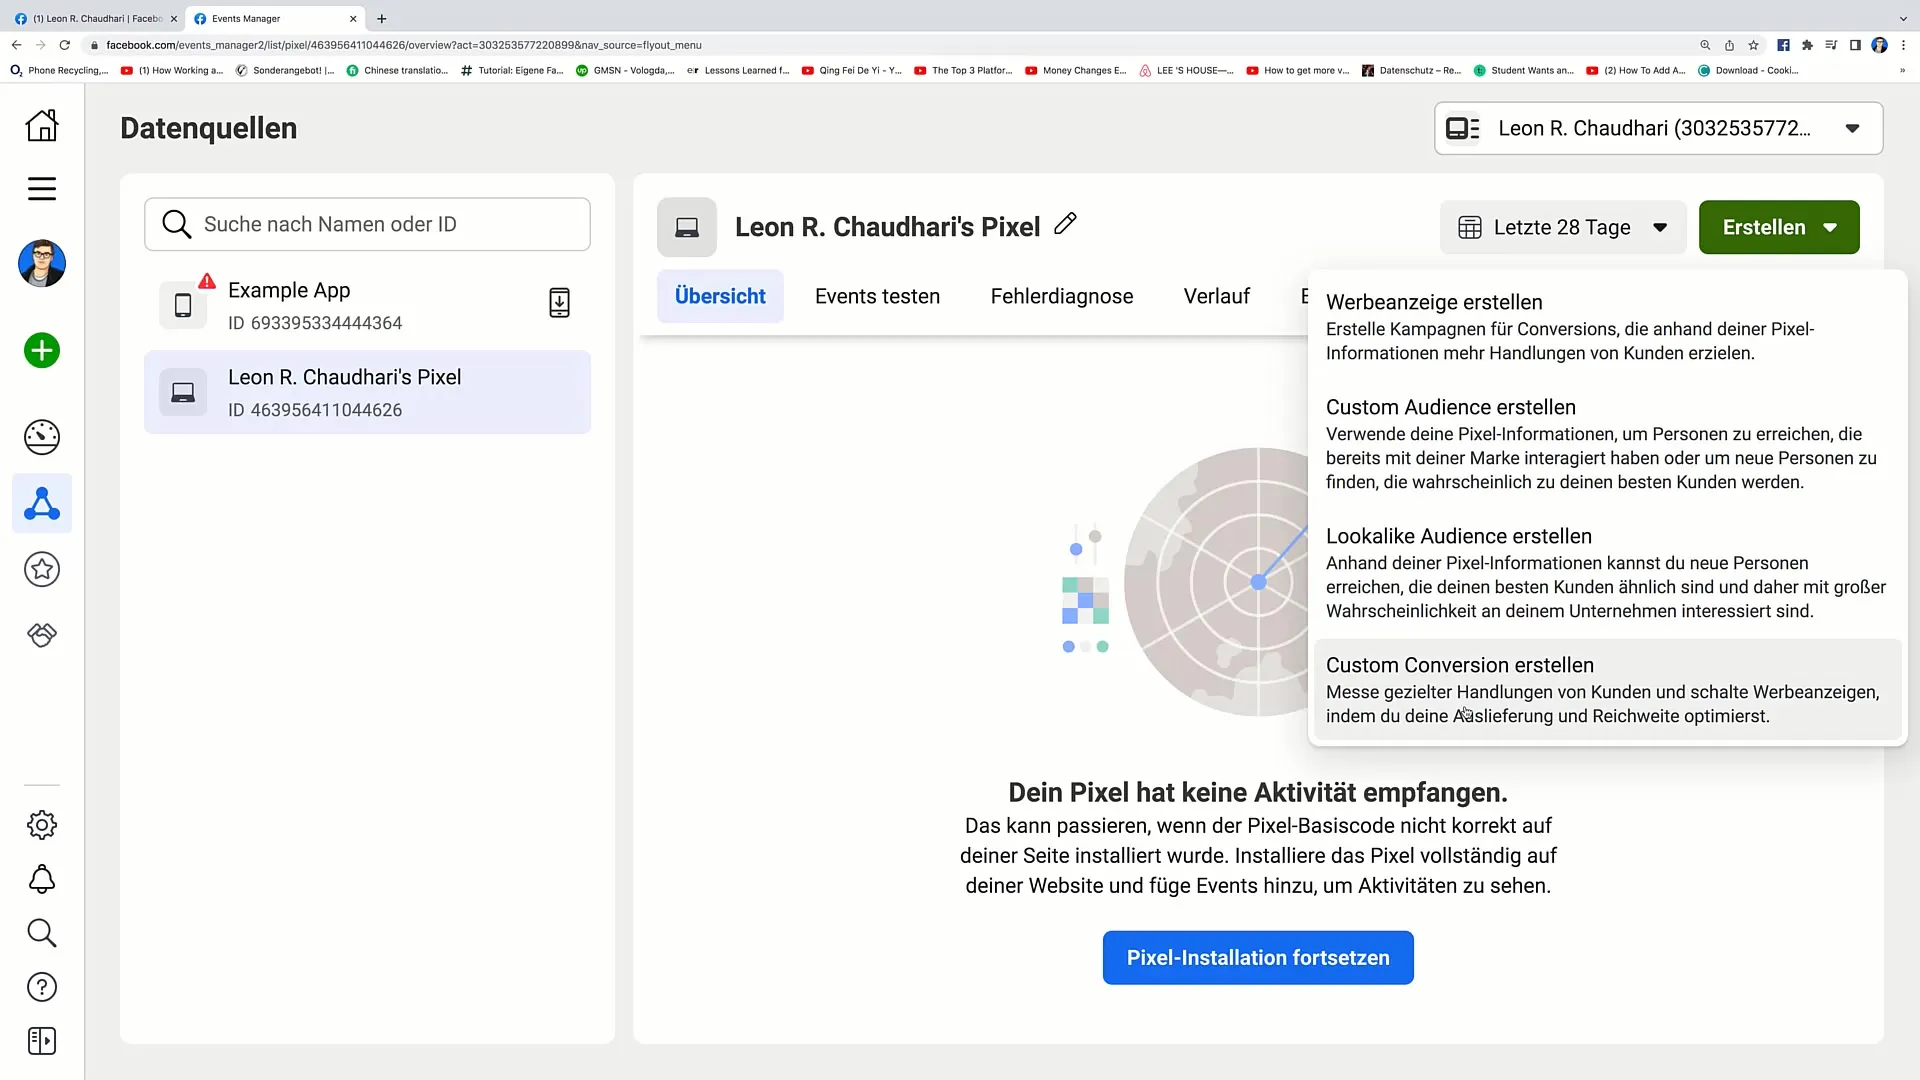The image size is (1920, 1080).
Task: Click the notifications bell icon in sidebar
Action: coord(42,878)
